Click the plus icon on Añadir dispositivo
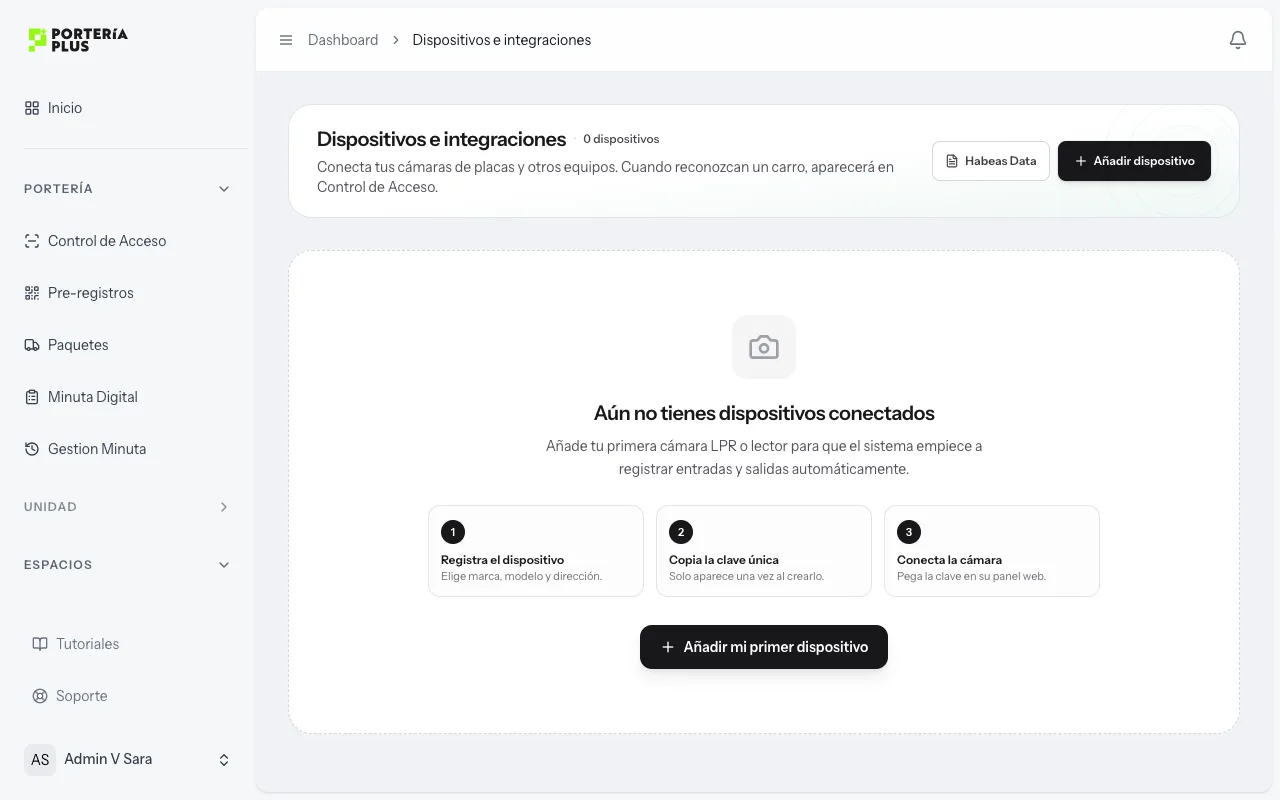 pyautogui.click(x=1081, y=161)
